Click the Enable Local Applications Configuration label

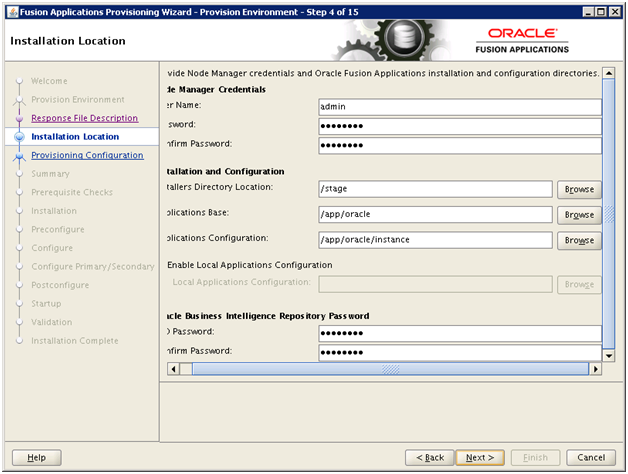(250, 265)
